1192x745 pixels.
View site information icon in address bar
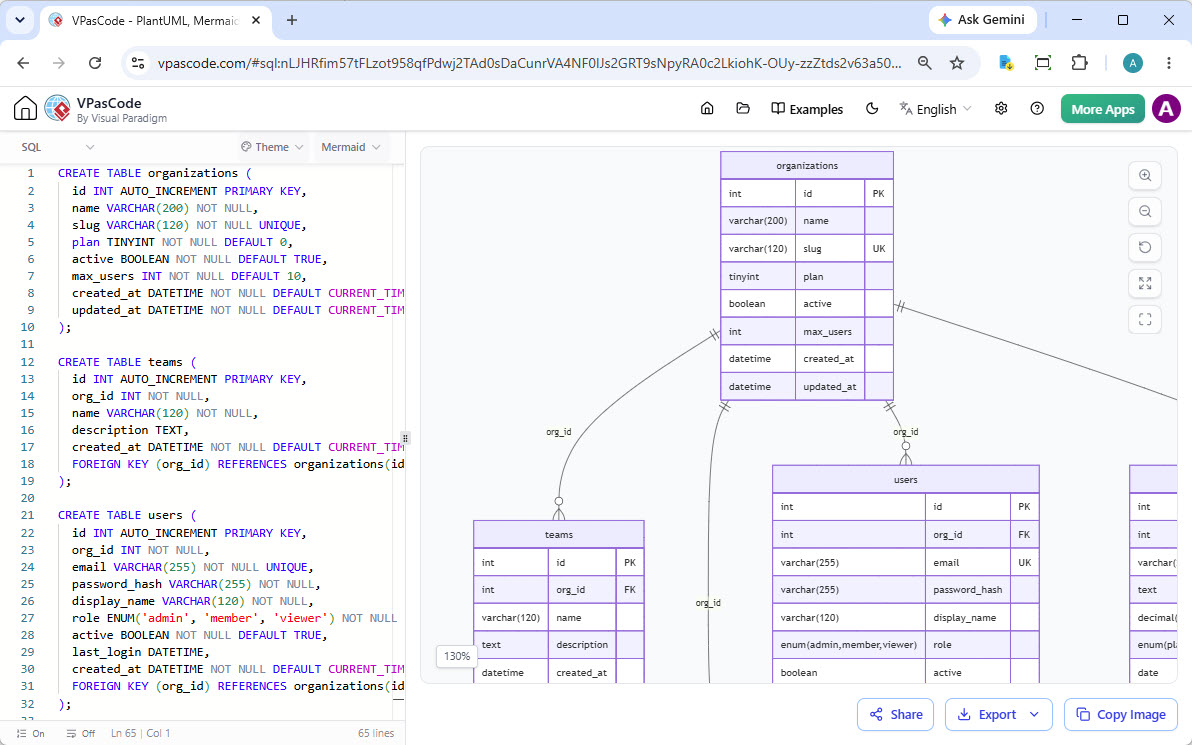point(138,63)
